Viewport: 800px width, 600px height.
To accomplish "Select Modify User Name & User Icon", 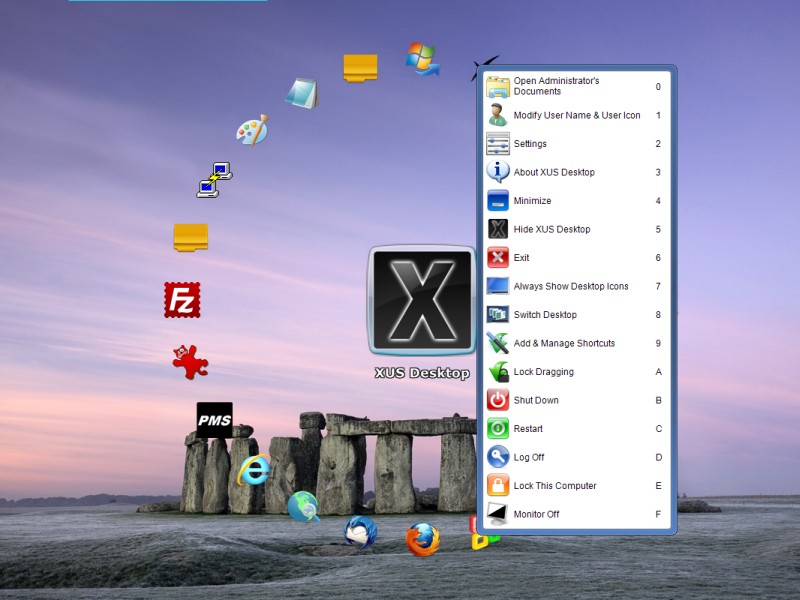I will coord(576,115).
